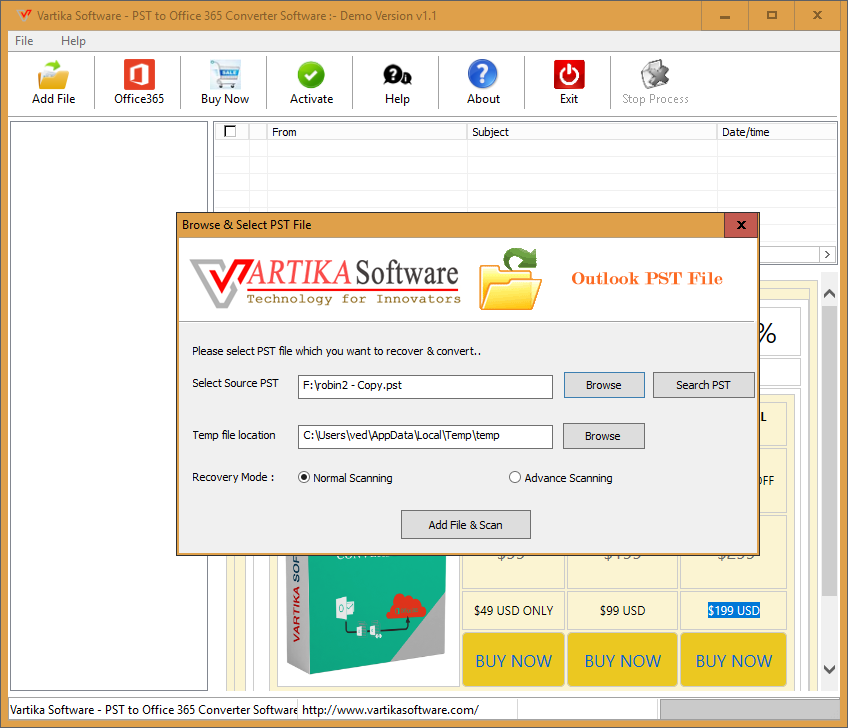Click BUY NOW under $199 USD

[x=733, y=660]
